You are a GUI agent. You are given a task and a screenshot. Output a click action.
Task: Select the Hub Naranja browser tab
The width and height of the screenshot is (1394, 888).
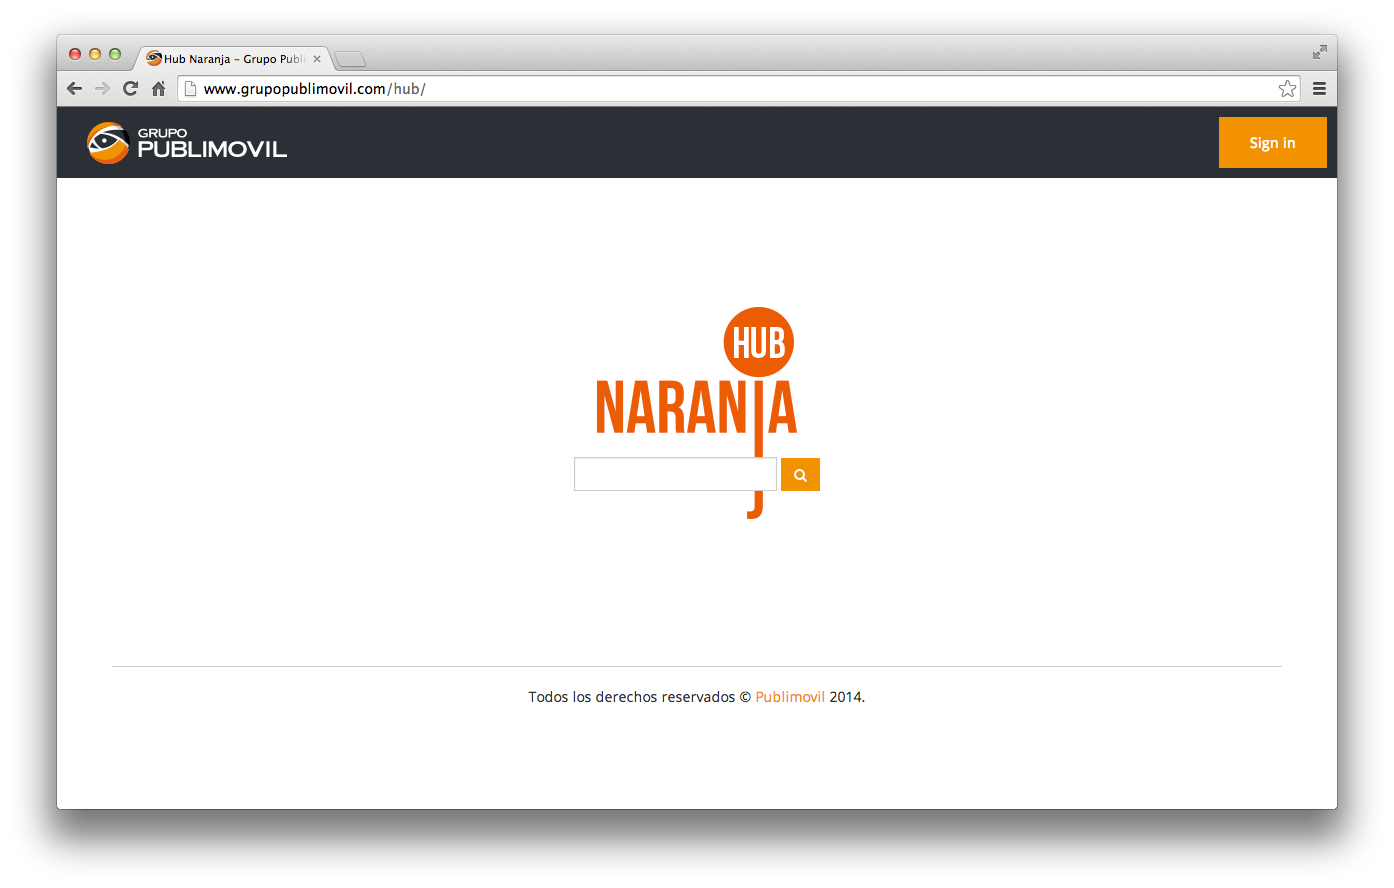(x=232, y=59)
